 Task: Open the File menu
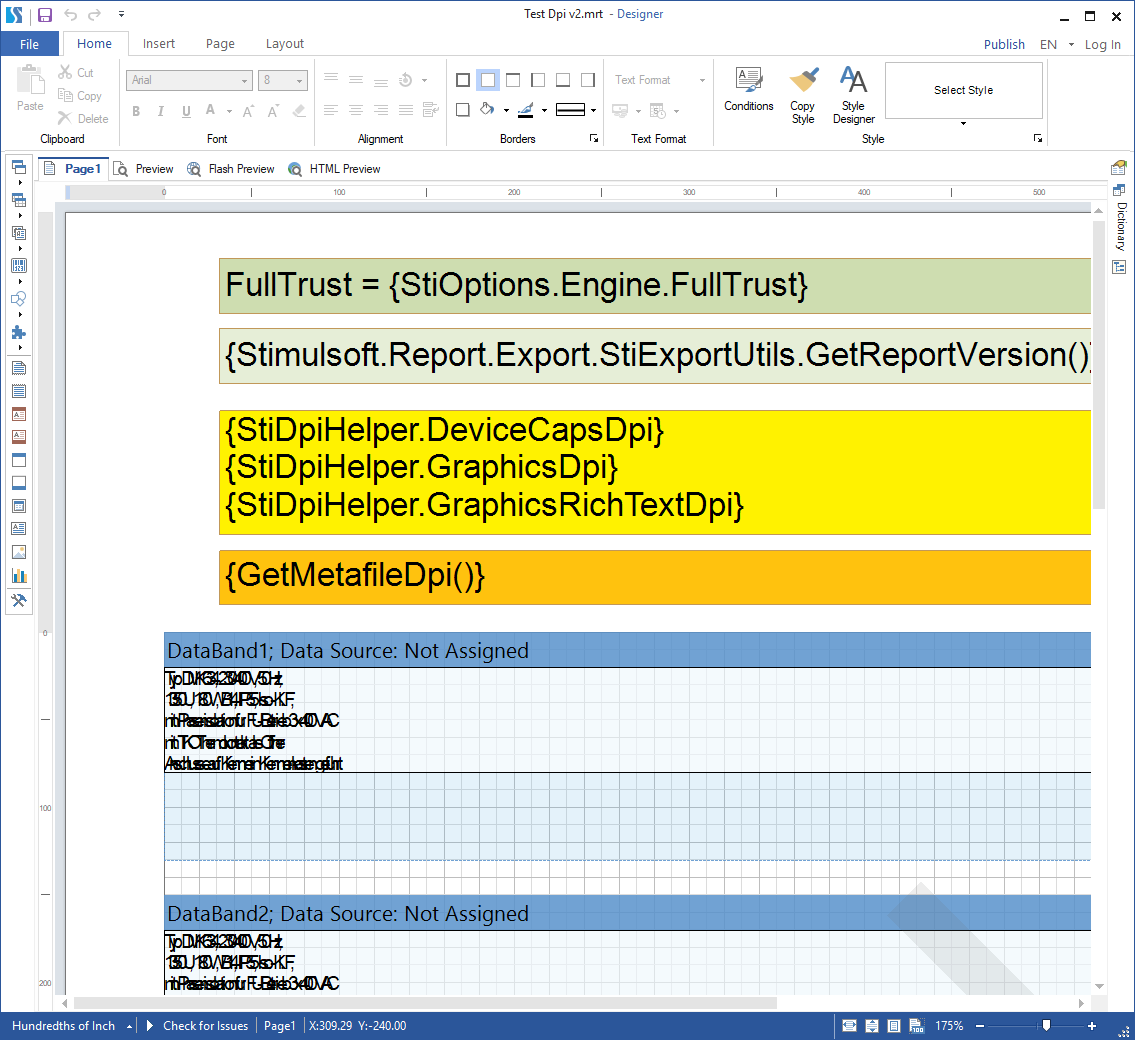tap(30, 44)
